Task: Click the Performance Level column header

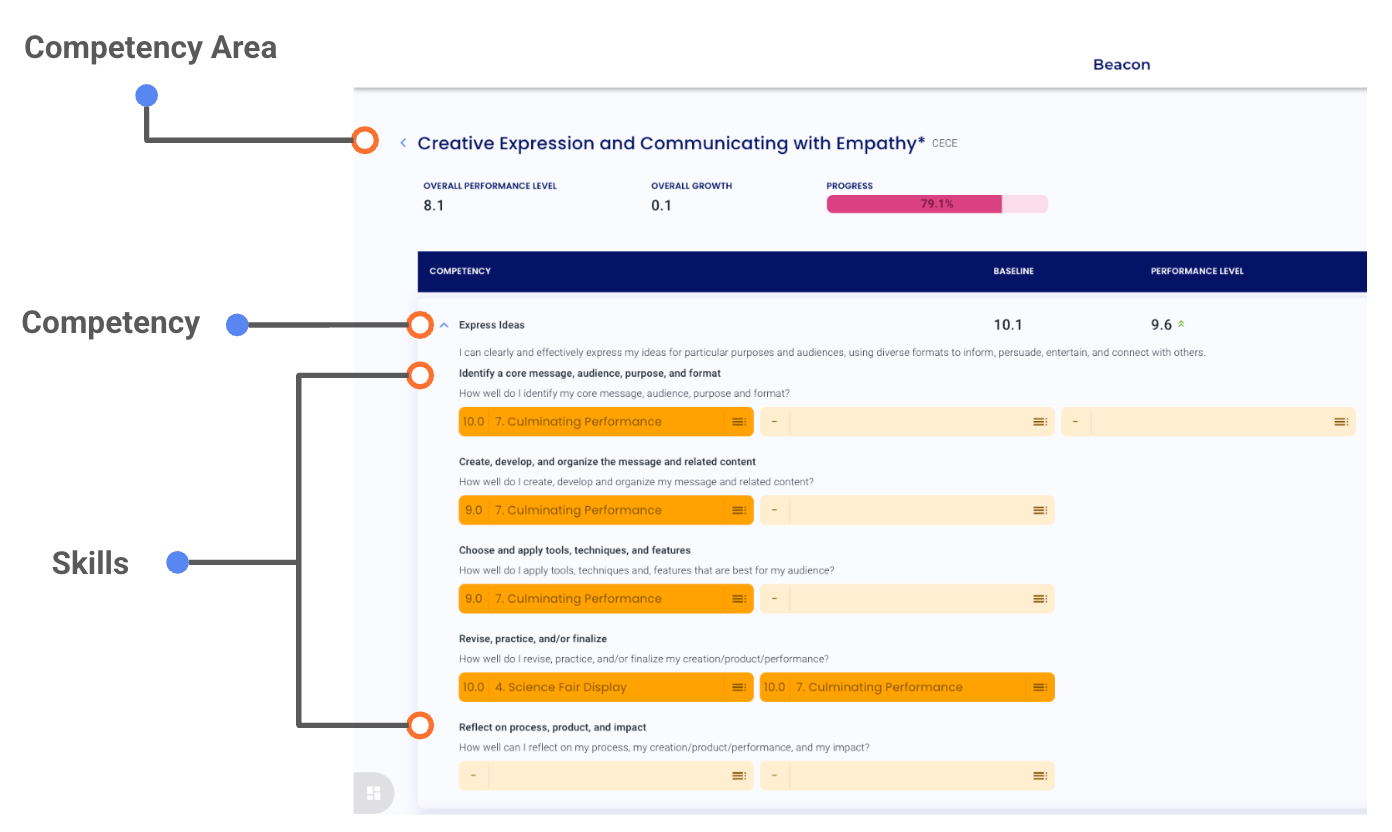Action: pyautogui.click(x=1197, y=272)
